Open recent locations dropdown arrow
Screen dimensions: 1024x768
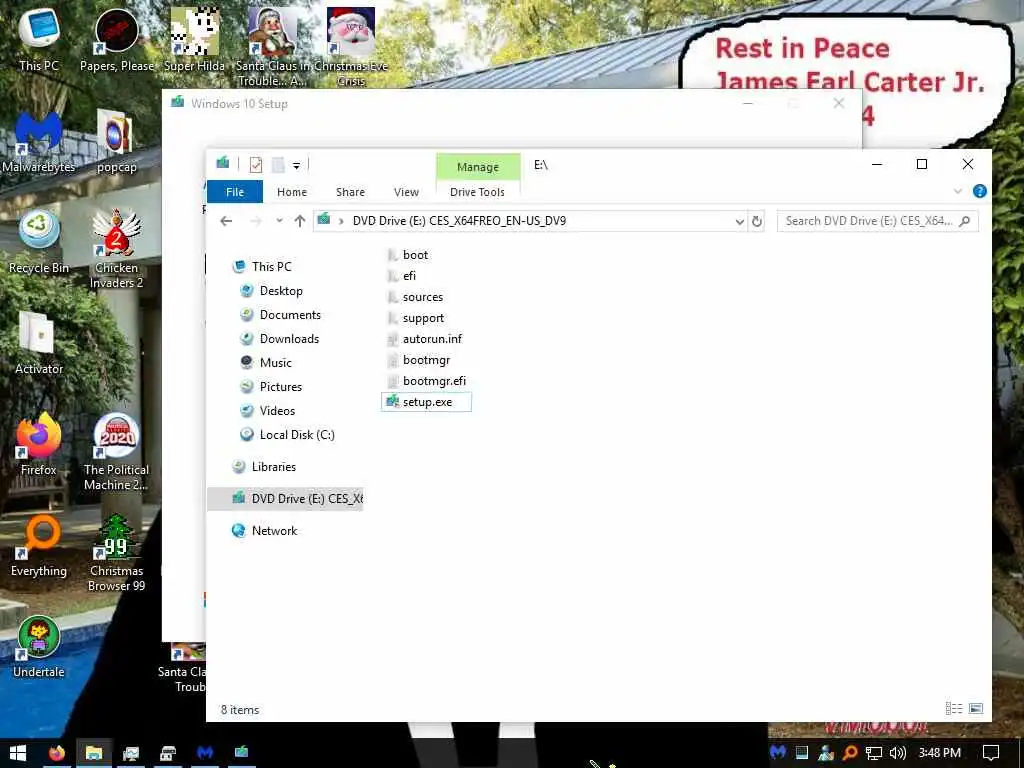click(x=279, y=221)
